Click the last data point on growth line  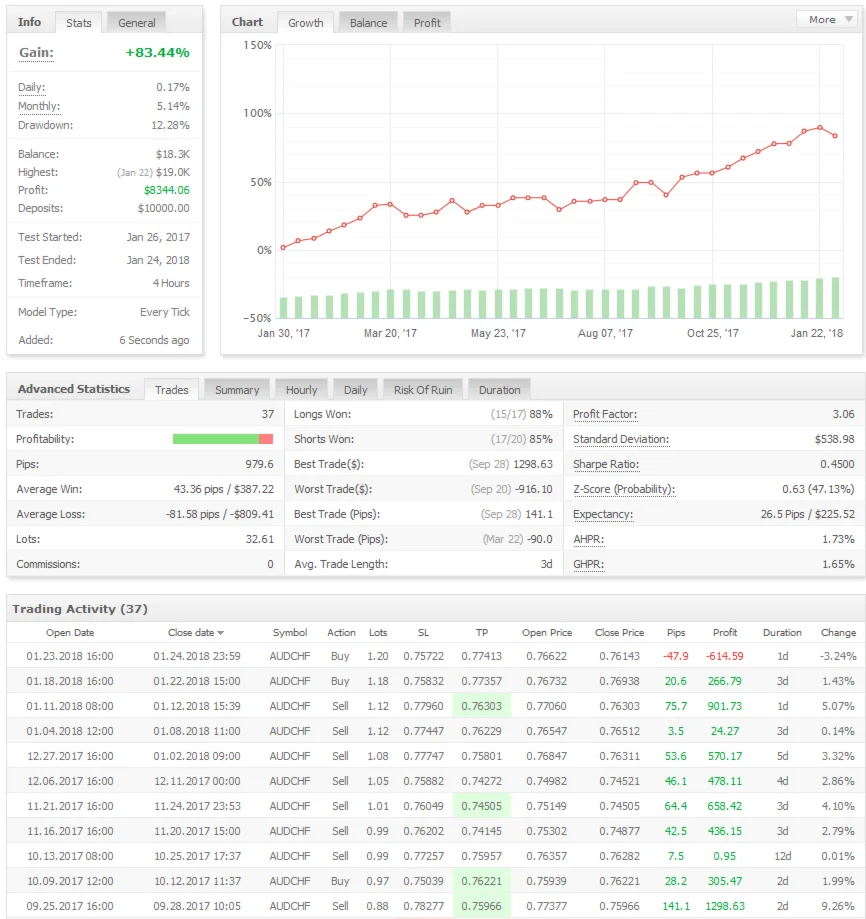click(x=835, y=136)
